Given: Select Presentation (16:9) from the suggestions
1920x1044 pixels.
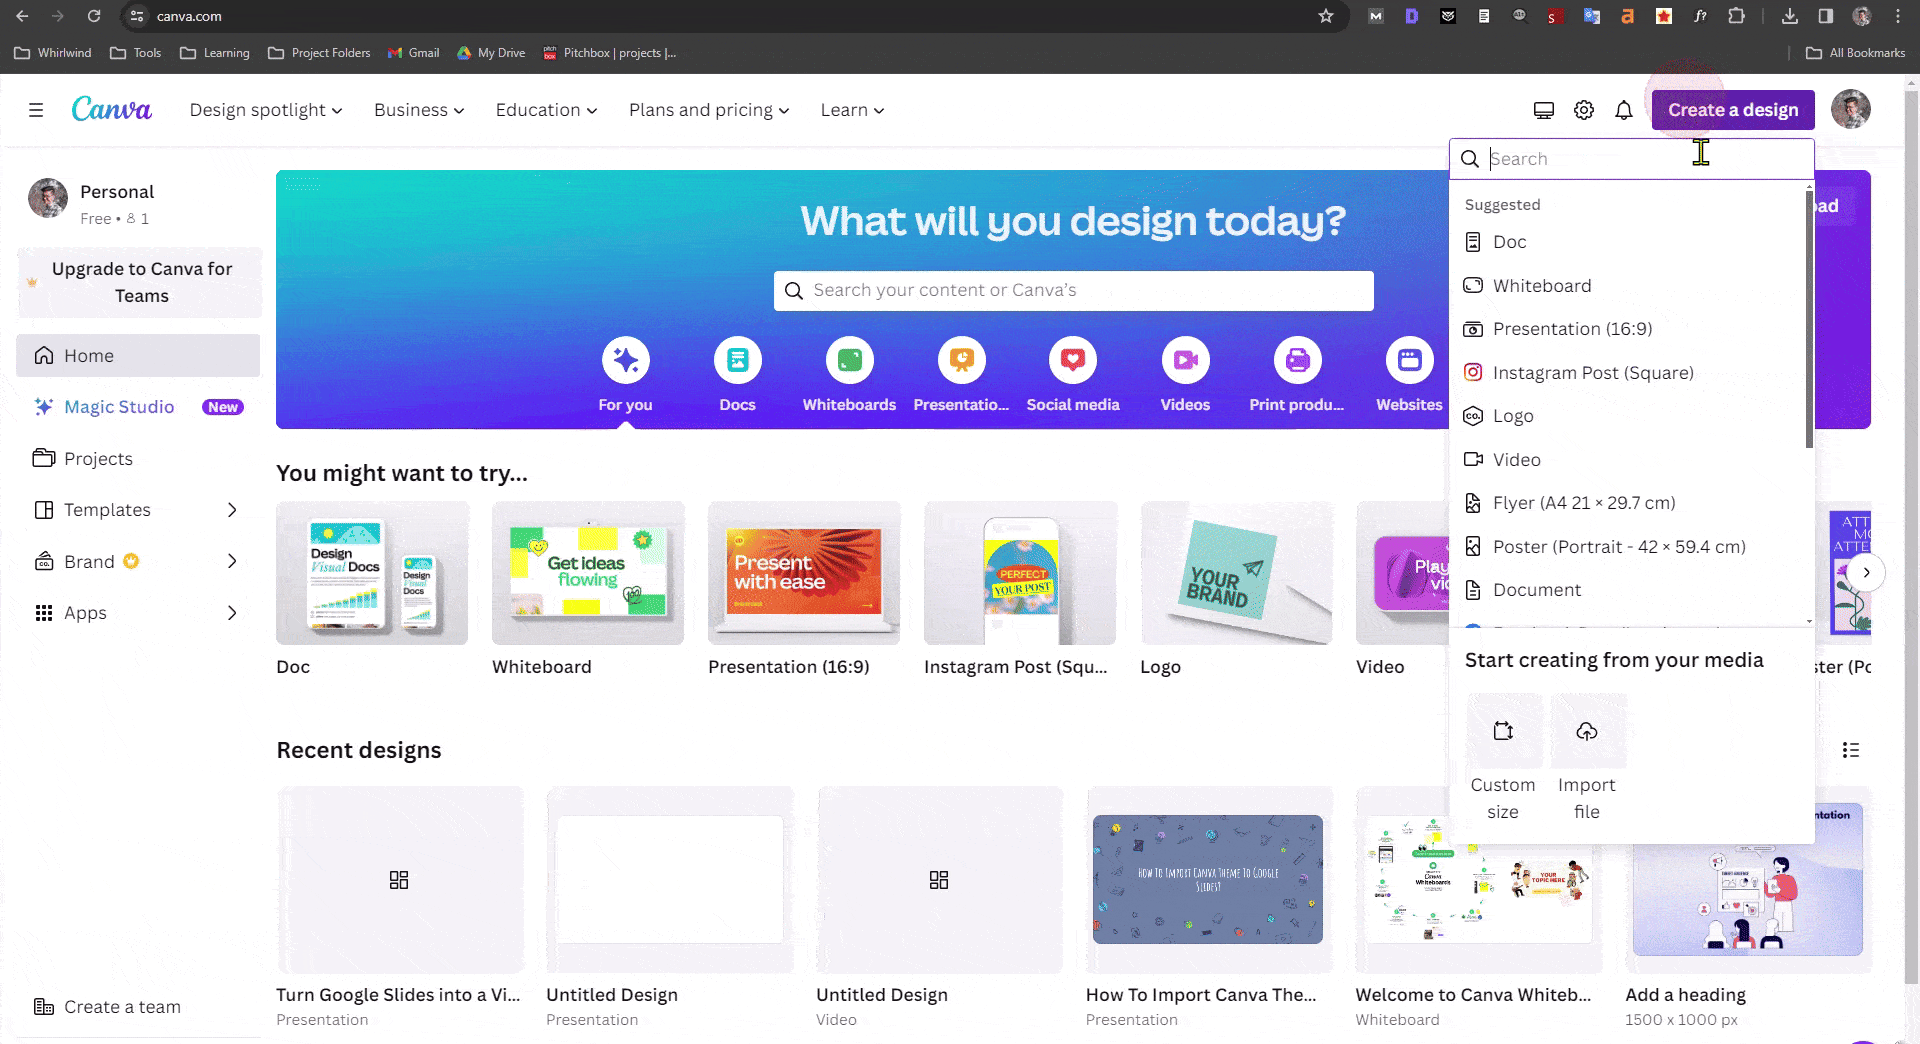Looking at the screenshot, I should point(1572,329).
